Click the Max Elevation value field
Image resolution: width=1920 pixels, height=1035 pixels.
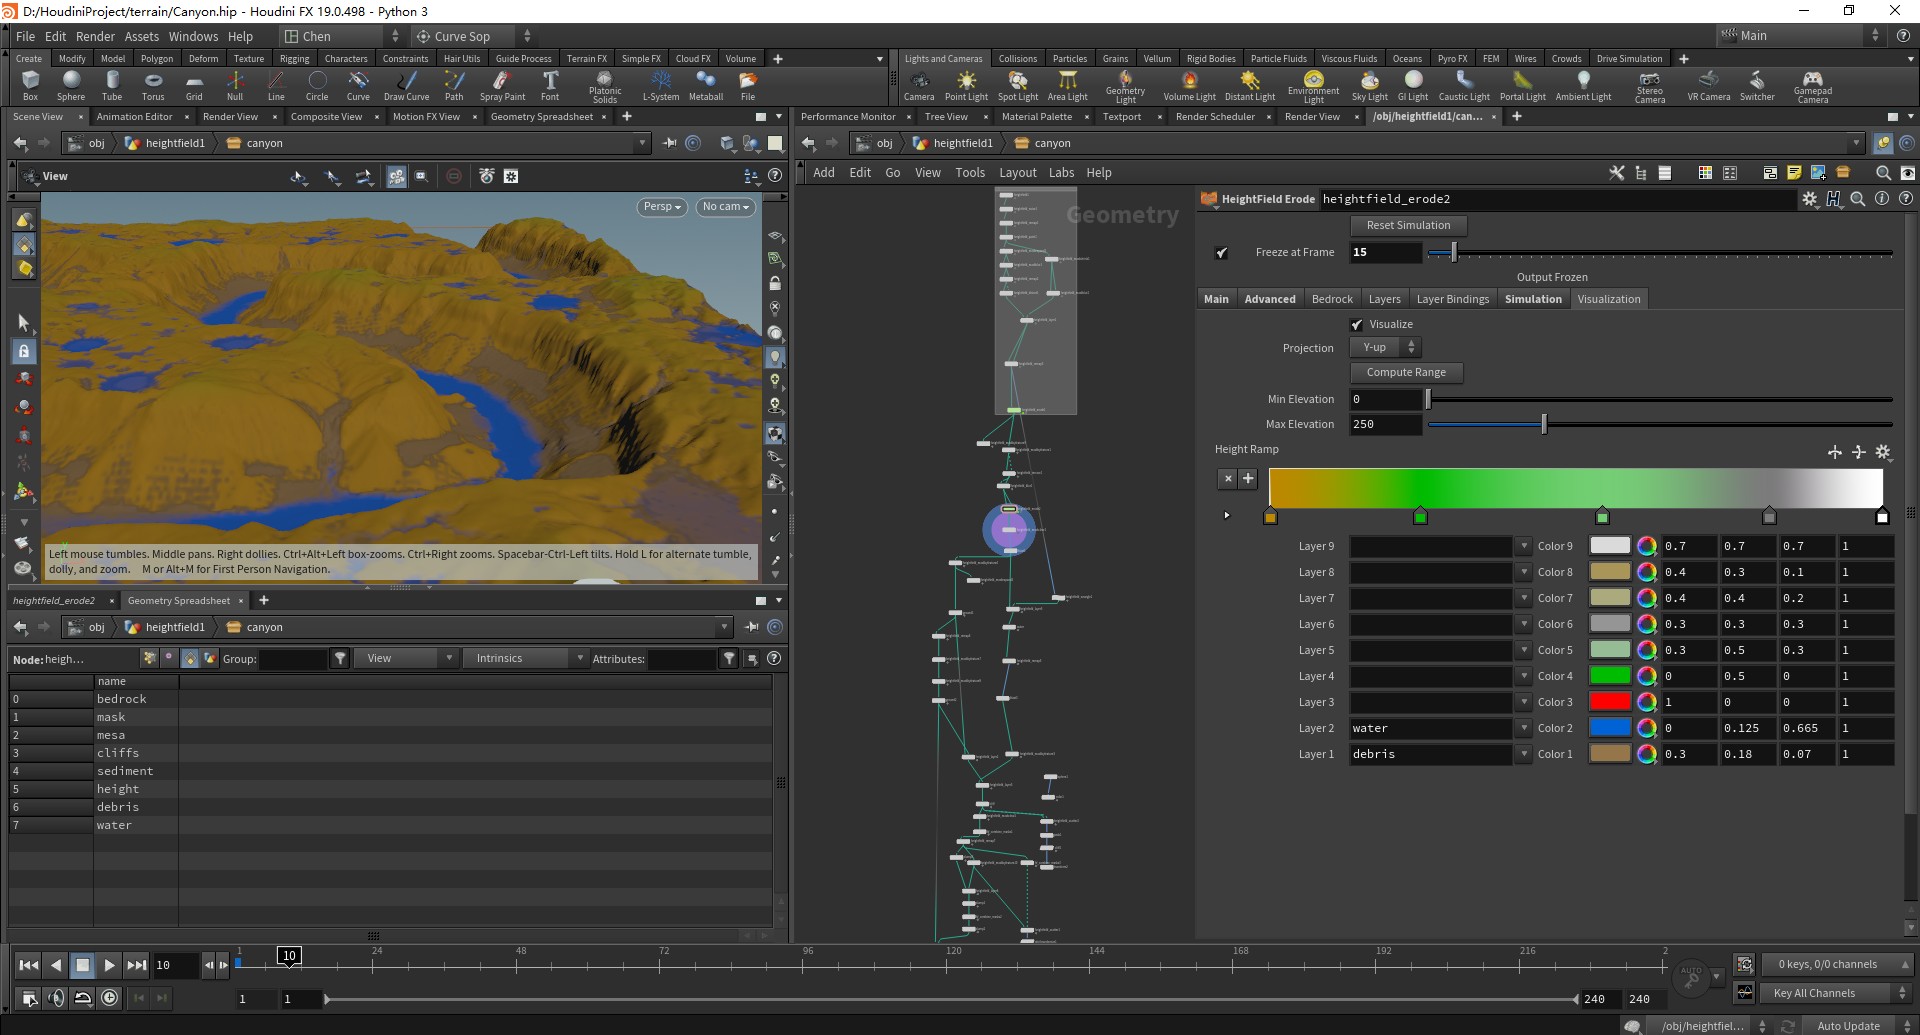tap(1384, 425)
